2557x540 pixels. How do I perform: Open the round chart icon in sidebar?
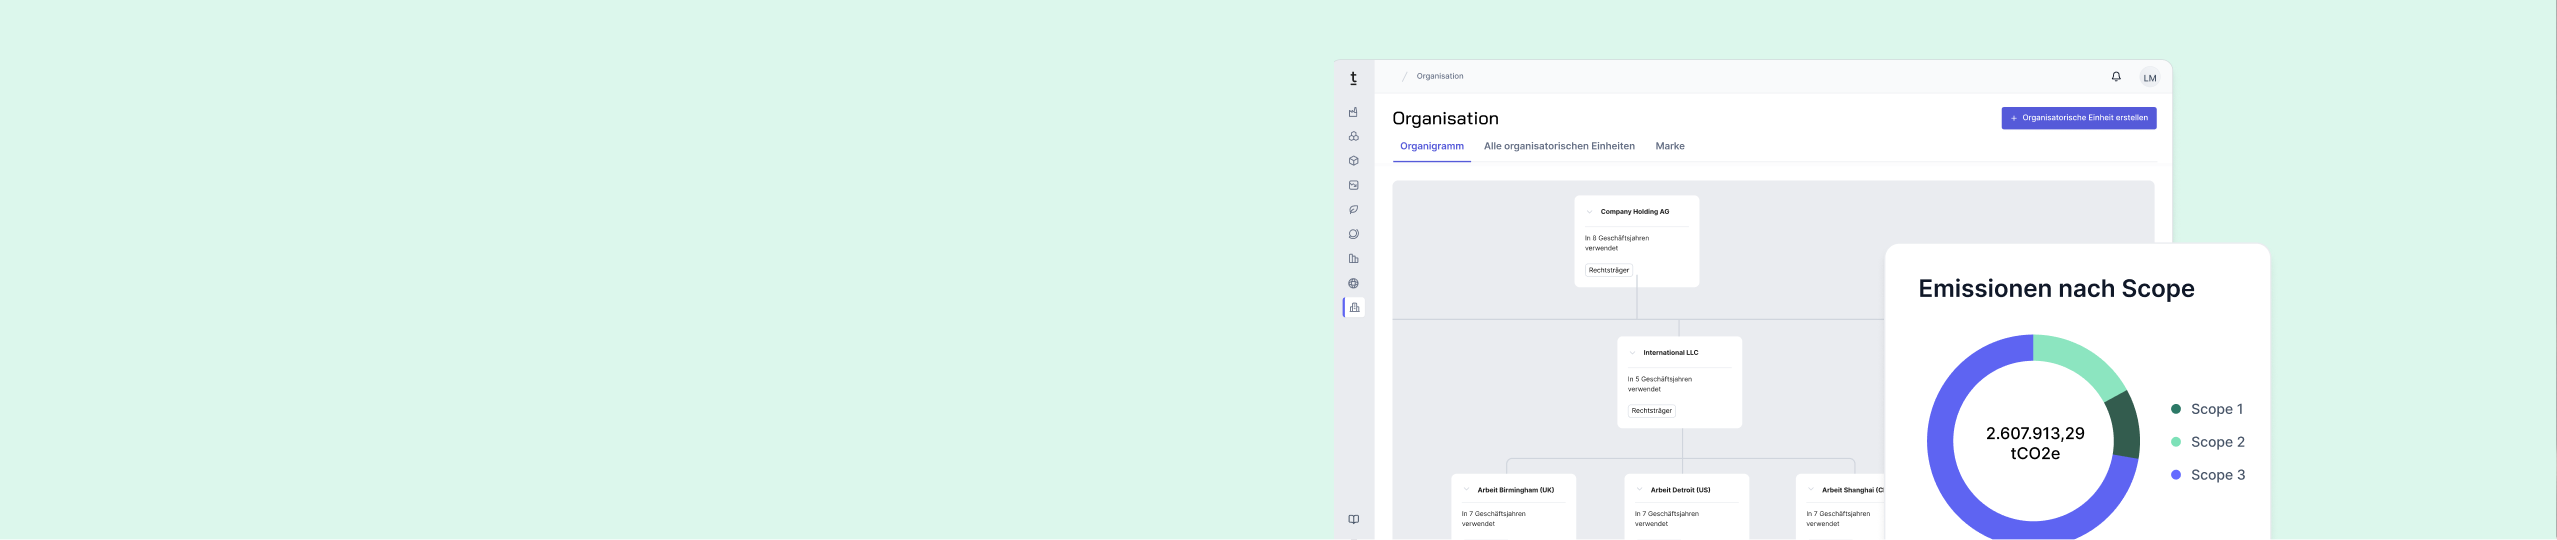click(x=1353, y=234)
